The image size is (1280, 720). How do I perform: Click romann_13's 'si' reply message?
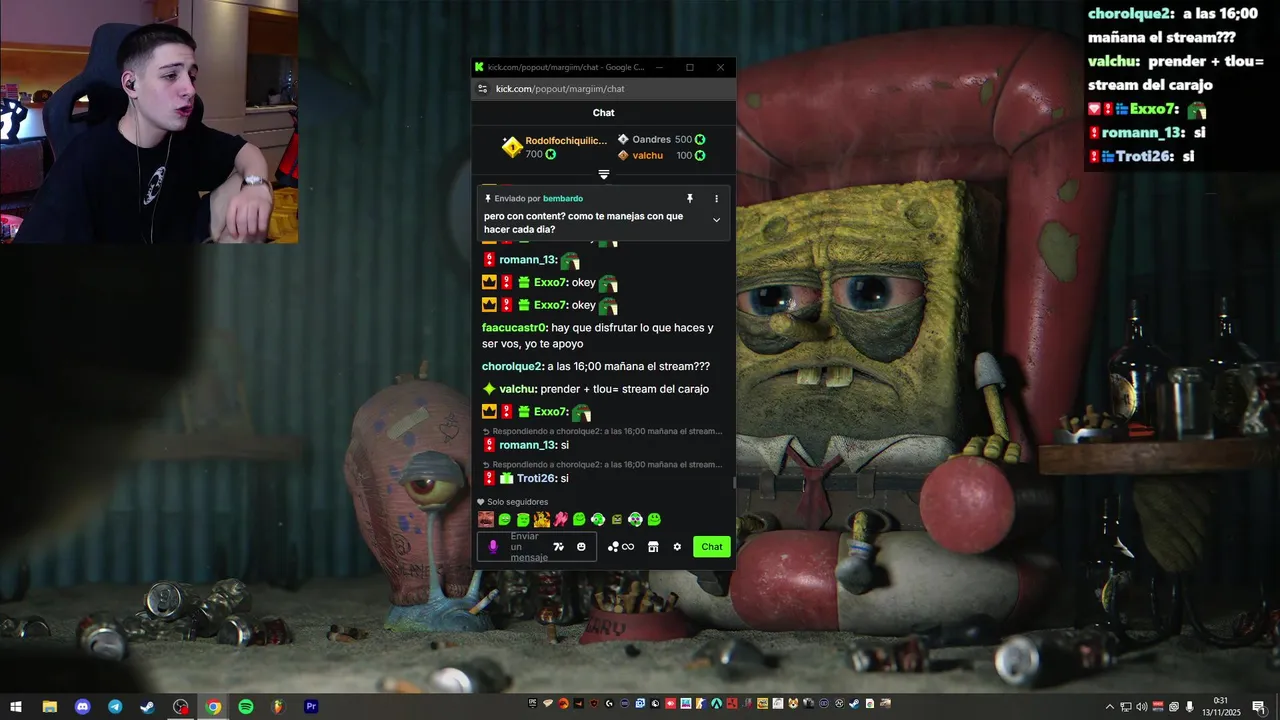[564, 446]
